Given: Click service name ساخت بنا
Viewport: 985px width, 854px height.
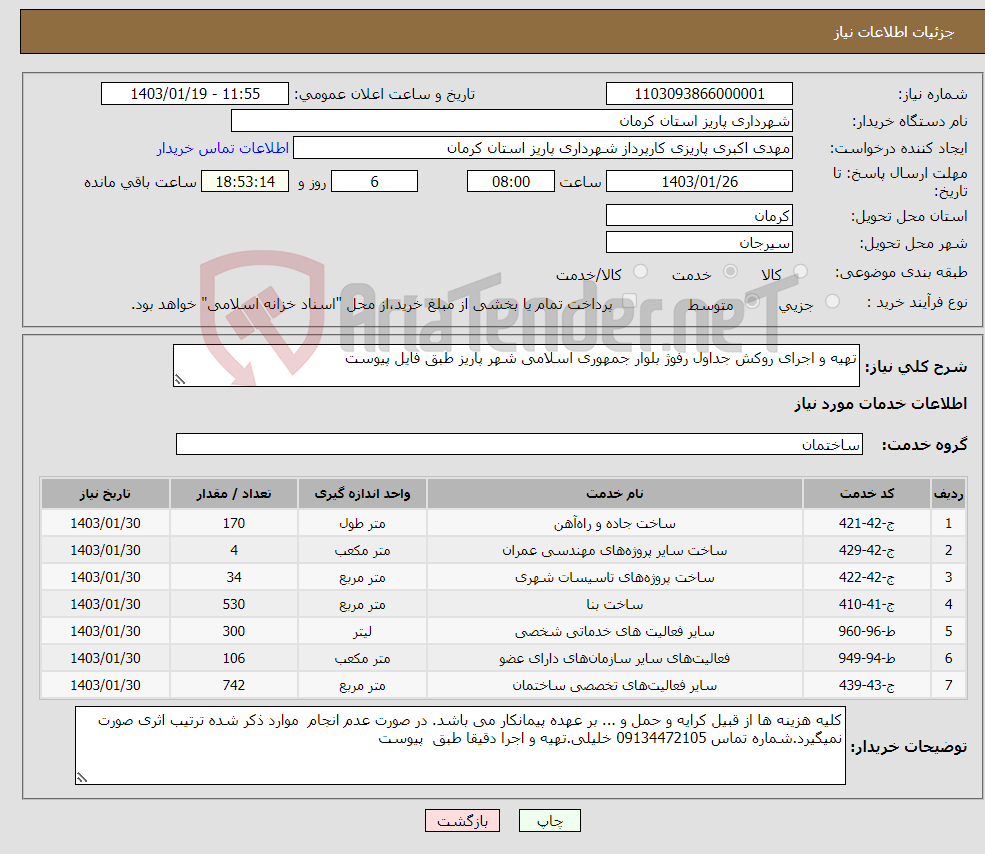Looking at the screenshot, I should coord(614,605).
